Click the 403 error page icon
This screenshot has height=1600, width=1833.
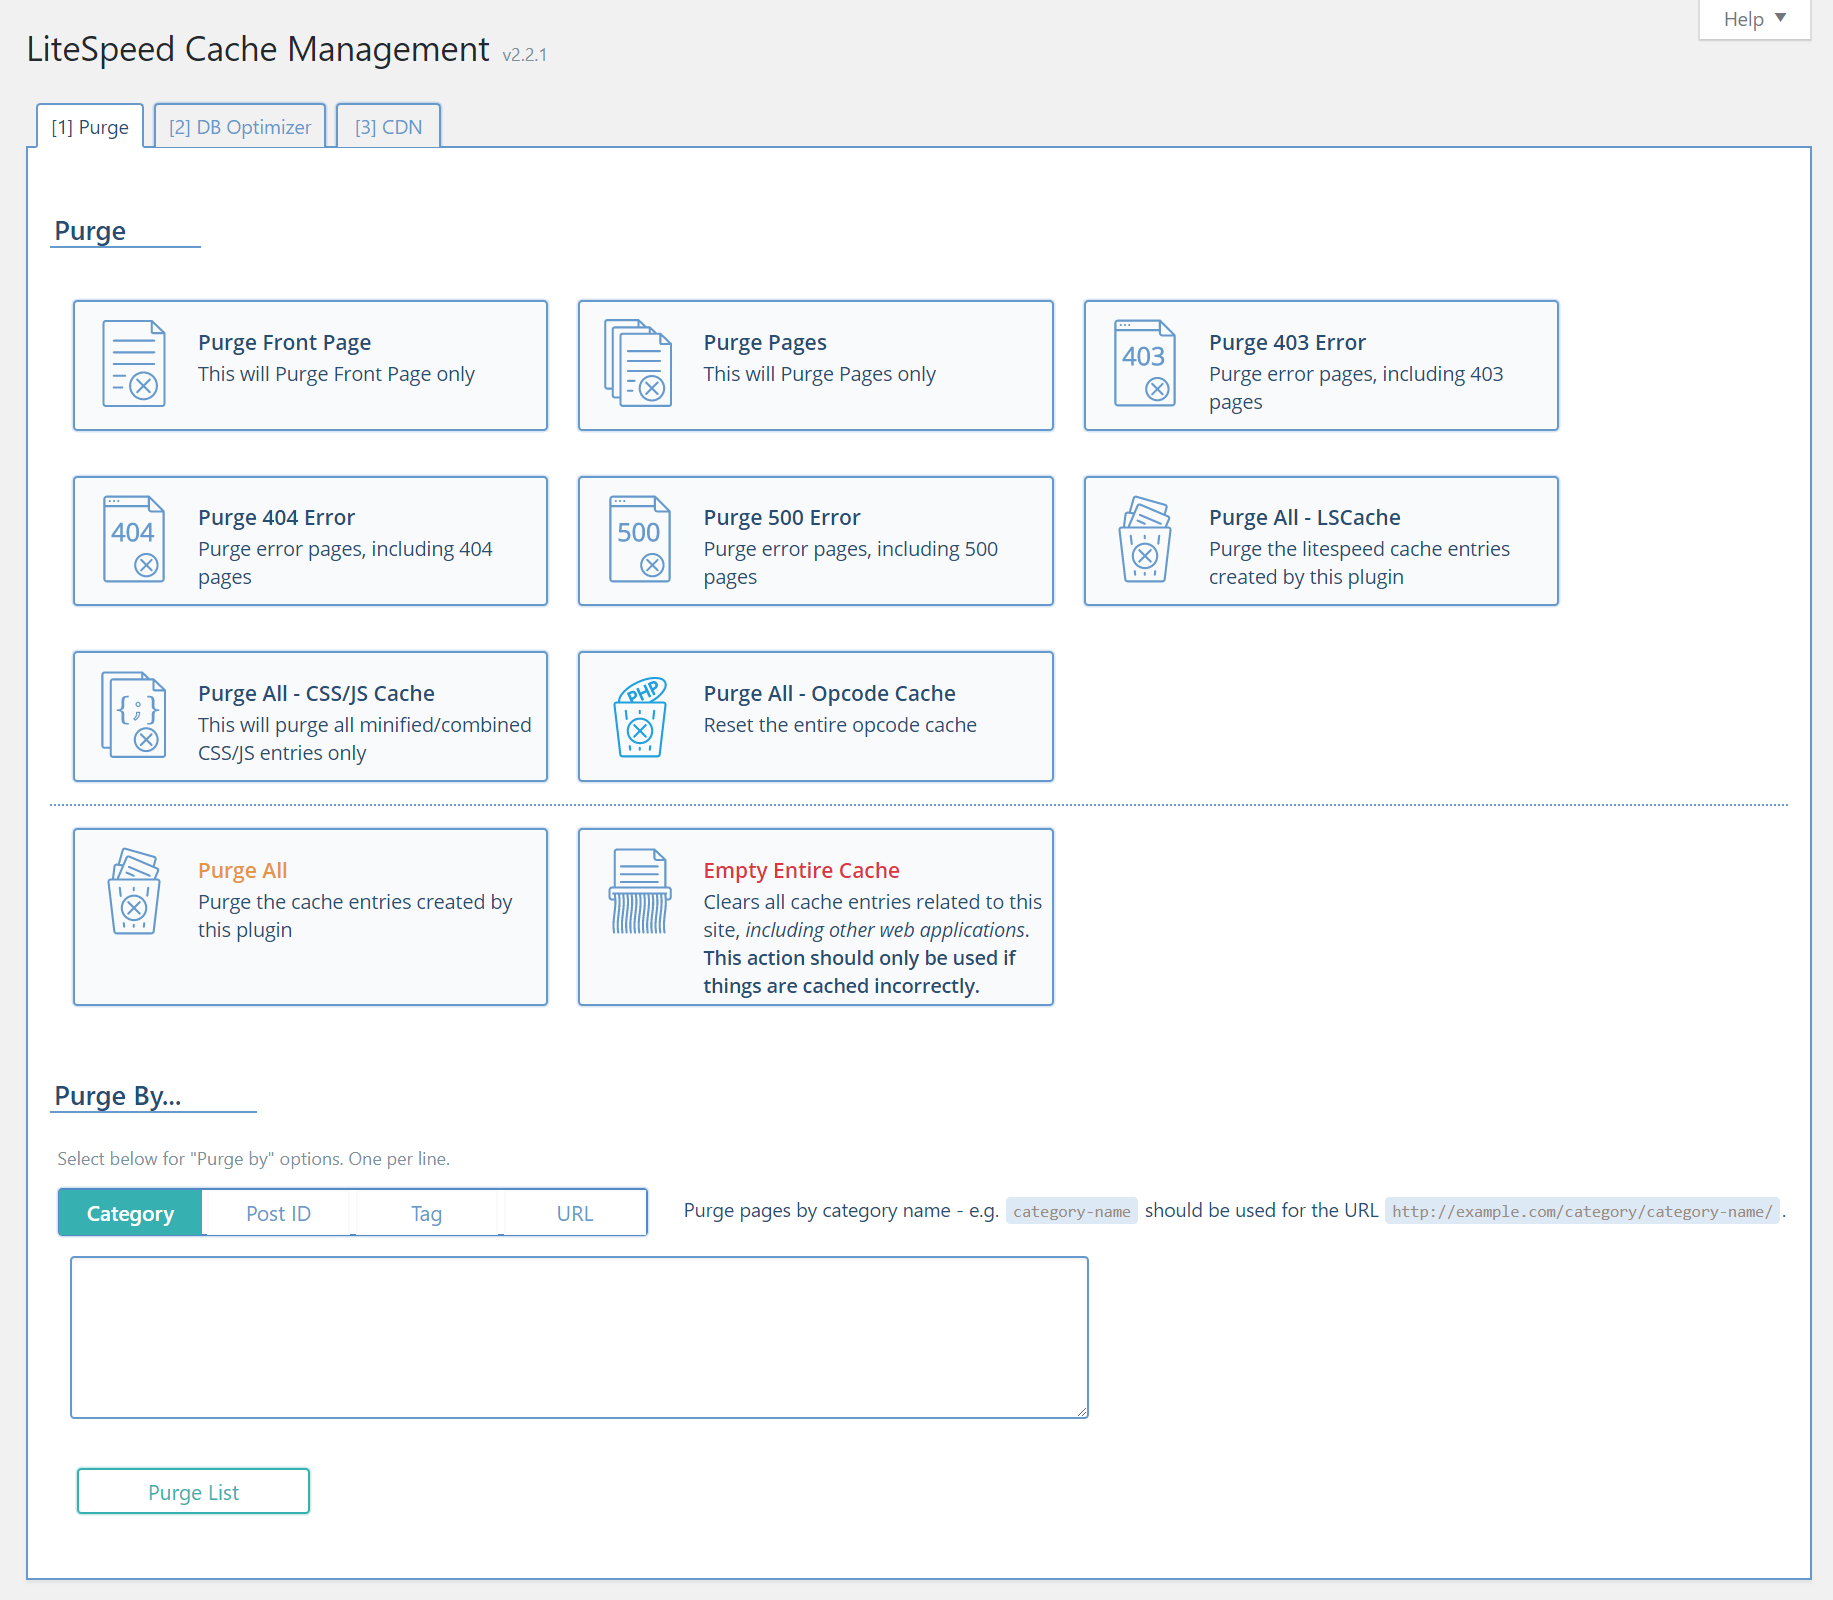coord(1145,363)
